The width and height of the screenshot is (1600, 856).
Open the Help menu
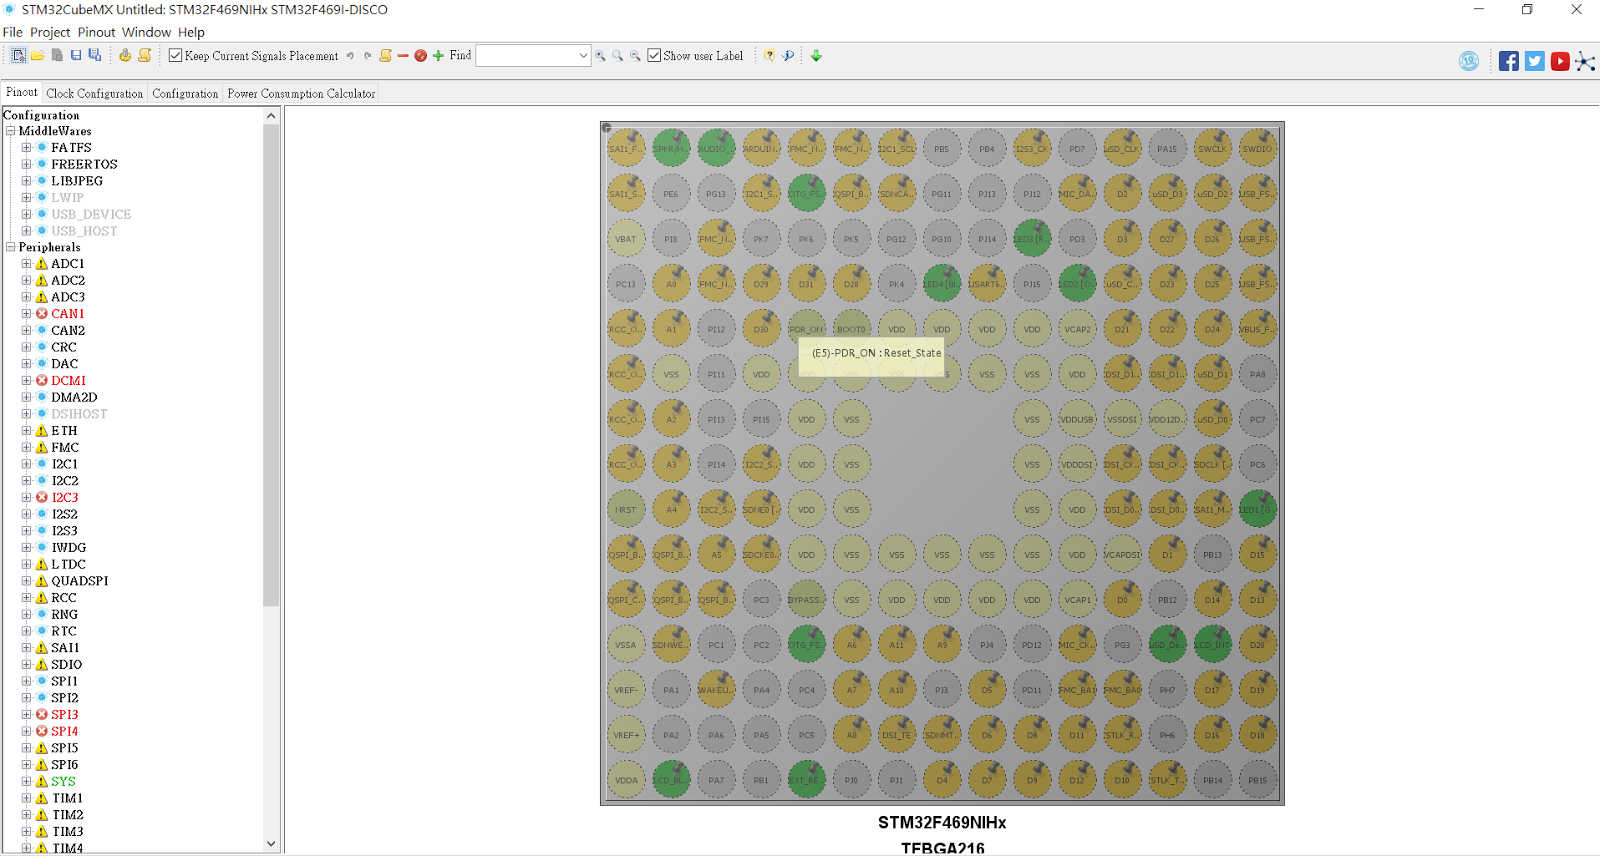pos(191,32)
